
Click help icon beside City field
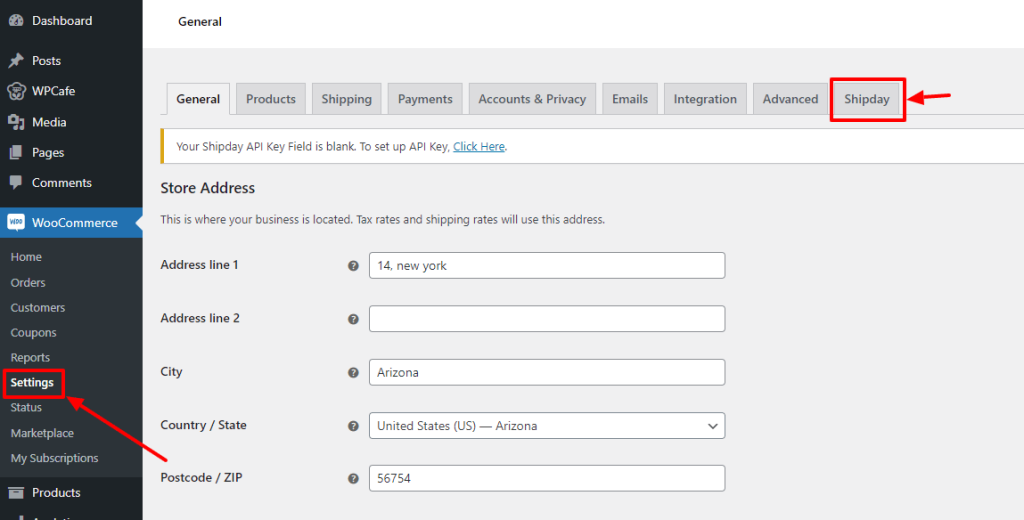353,372
